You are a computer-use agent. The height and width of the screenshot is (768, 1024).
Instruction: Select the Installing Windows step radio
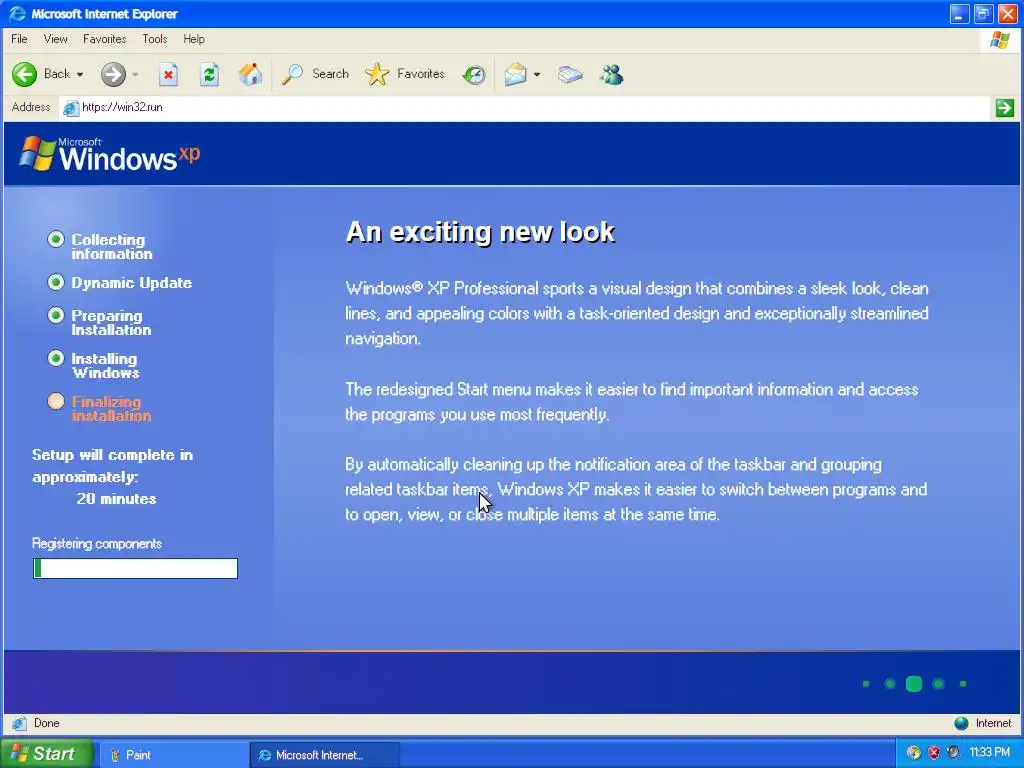(x=56, y=359)
